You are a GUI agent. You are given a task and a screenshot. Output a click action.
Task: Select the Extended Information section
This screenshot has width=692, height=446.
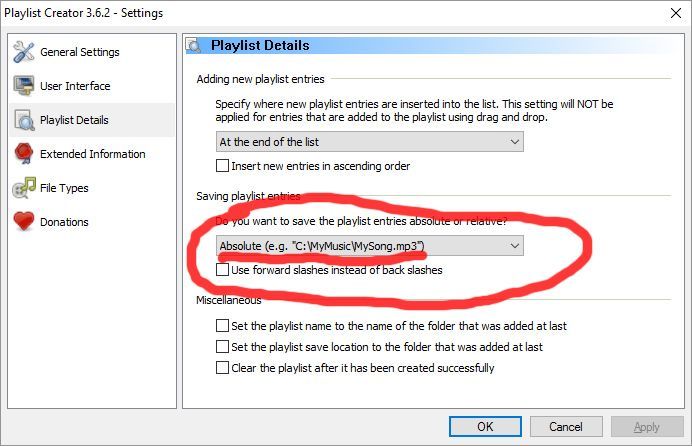pyautogui.click(x=92, y=154)
